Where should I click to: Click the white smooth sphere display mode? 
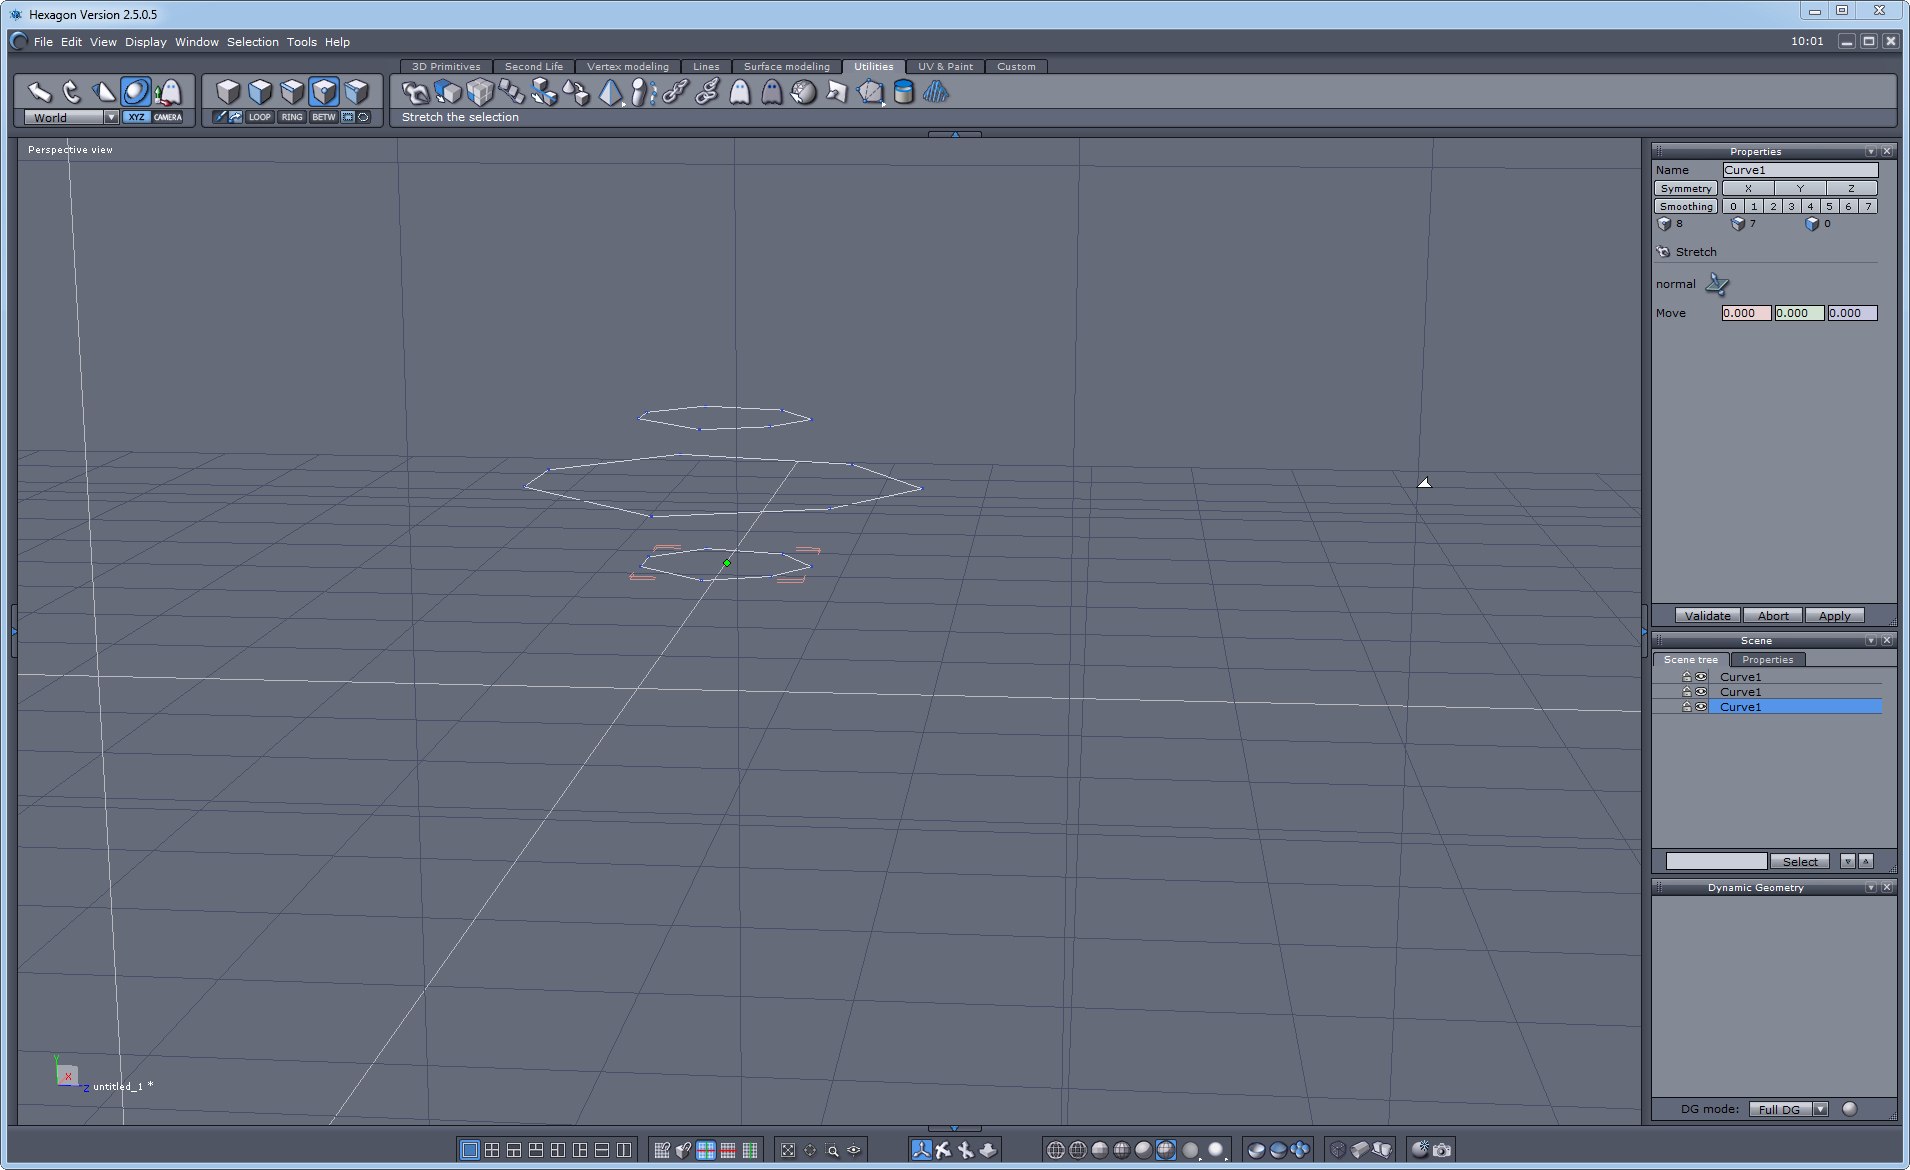coord(1215,1150)
